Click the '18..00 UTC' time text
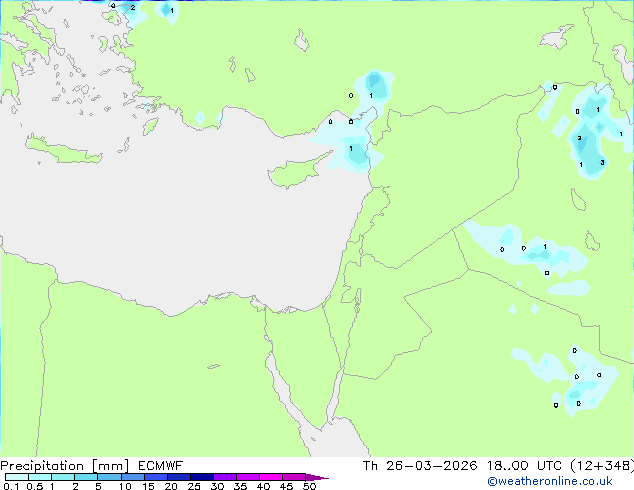The width and height of the screenshot is (634, 490). pyautogui.click(x=524, y=466)
